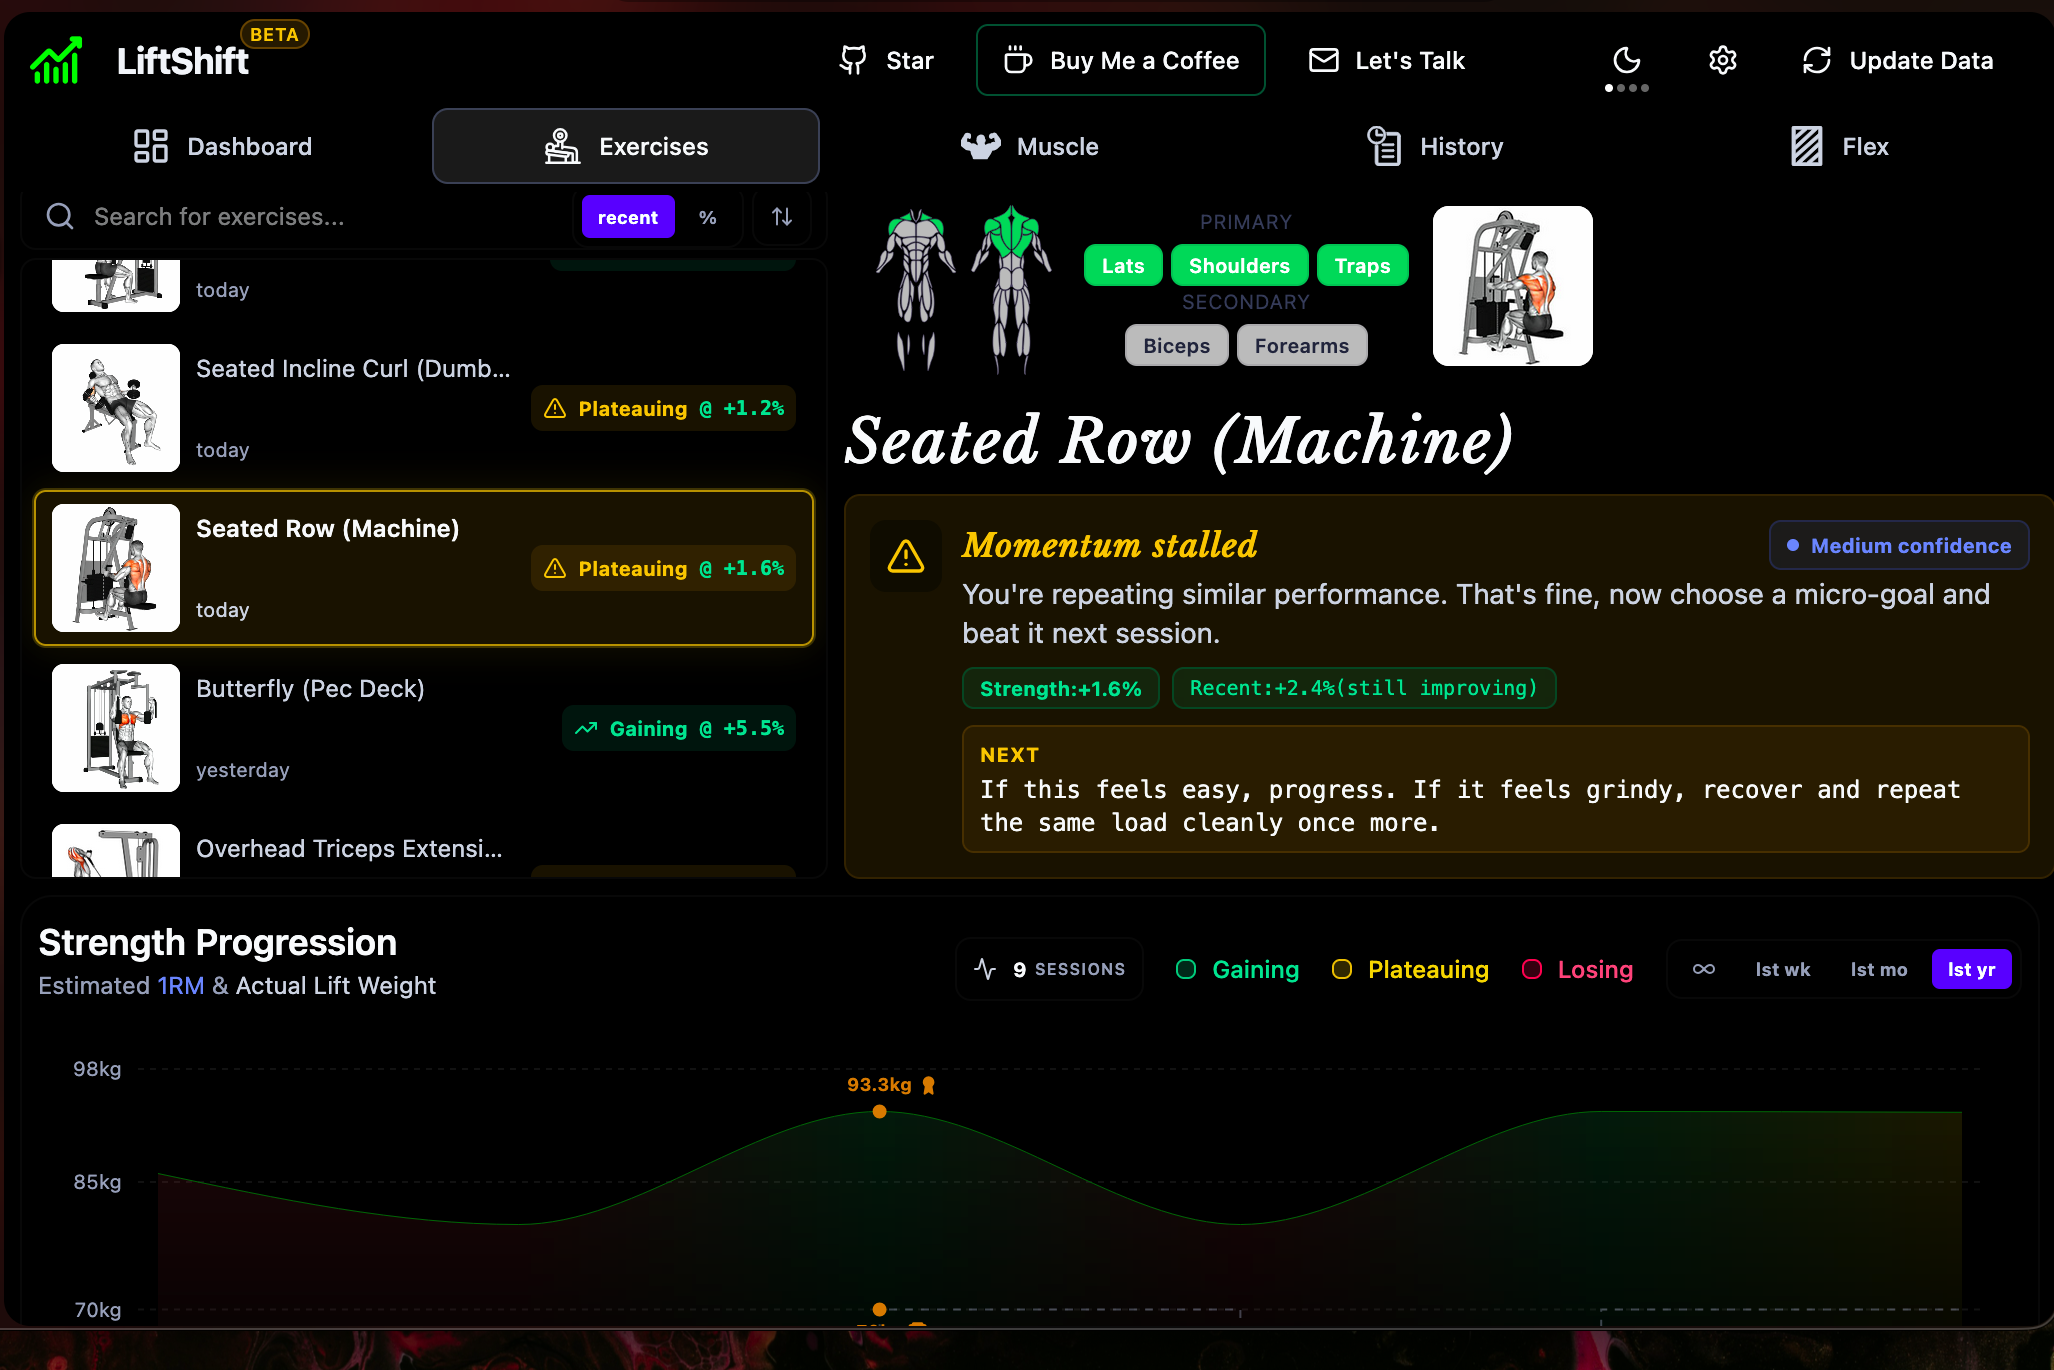
Task: Click the exercise search field
Action: pos(300,217)
